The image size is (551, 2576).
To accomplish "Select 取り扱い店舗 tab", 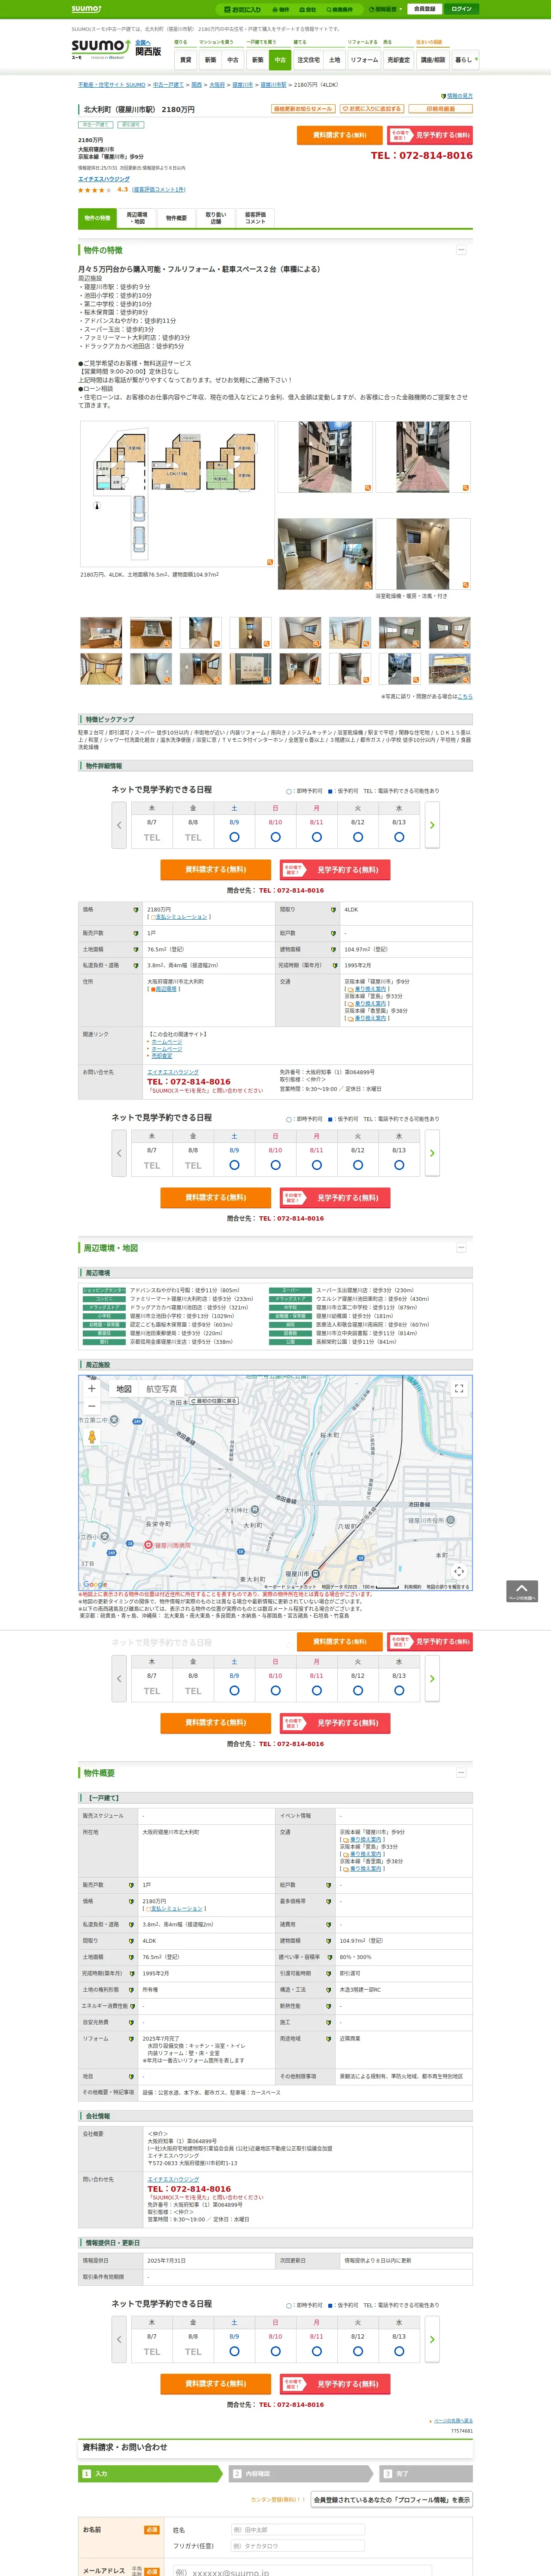I will pos(215,218).
